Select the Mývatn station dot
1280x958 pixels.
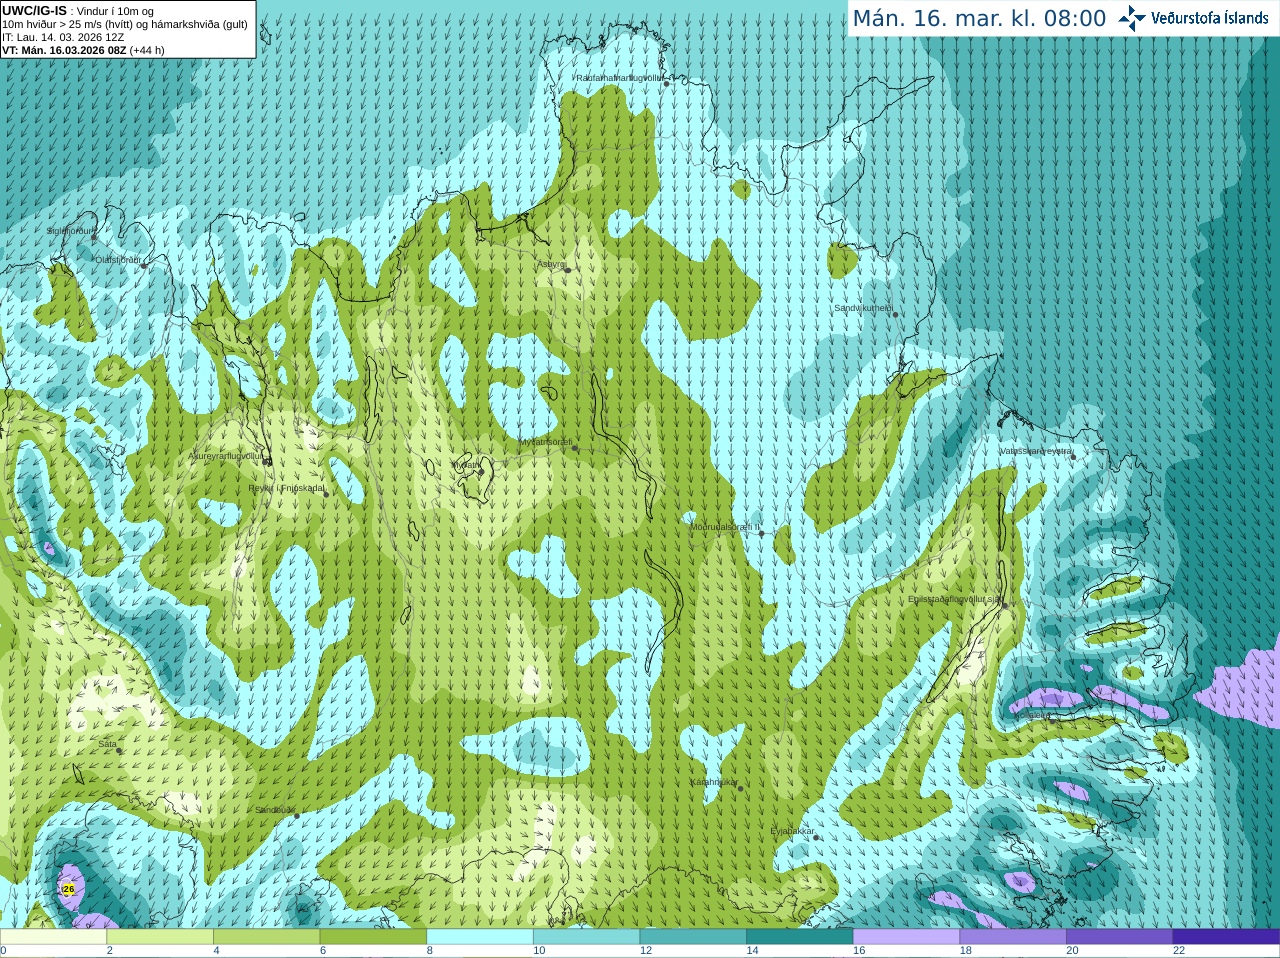(481, 471)
